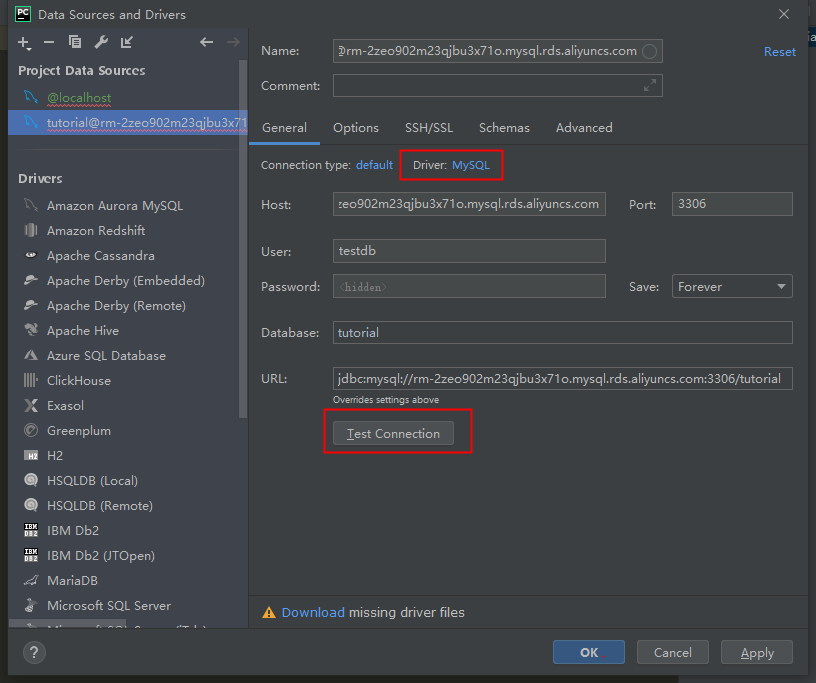This screenshot has height=683, width=816.
Task: Select Azure SQL Database driver
Action: (106, 356)
